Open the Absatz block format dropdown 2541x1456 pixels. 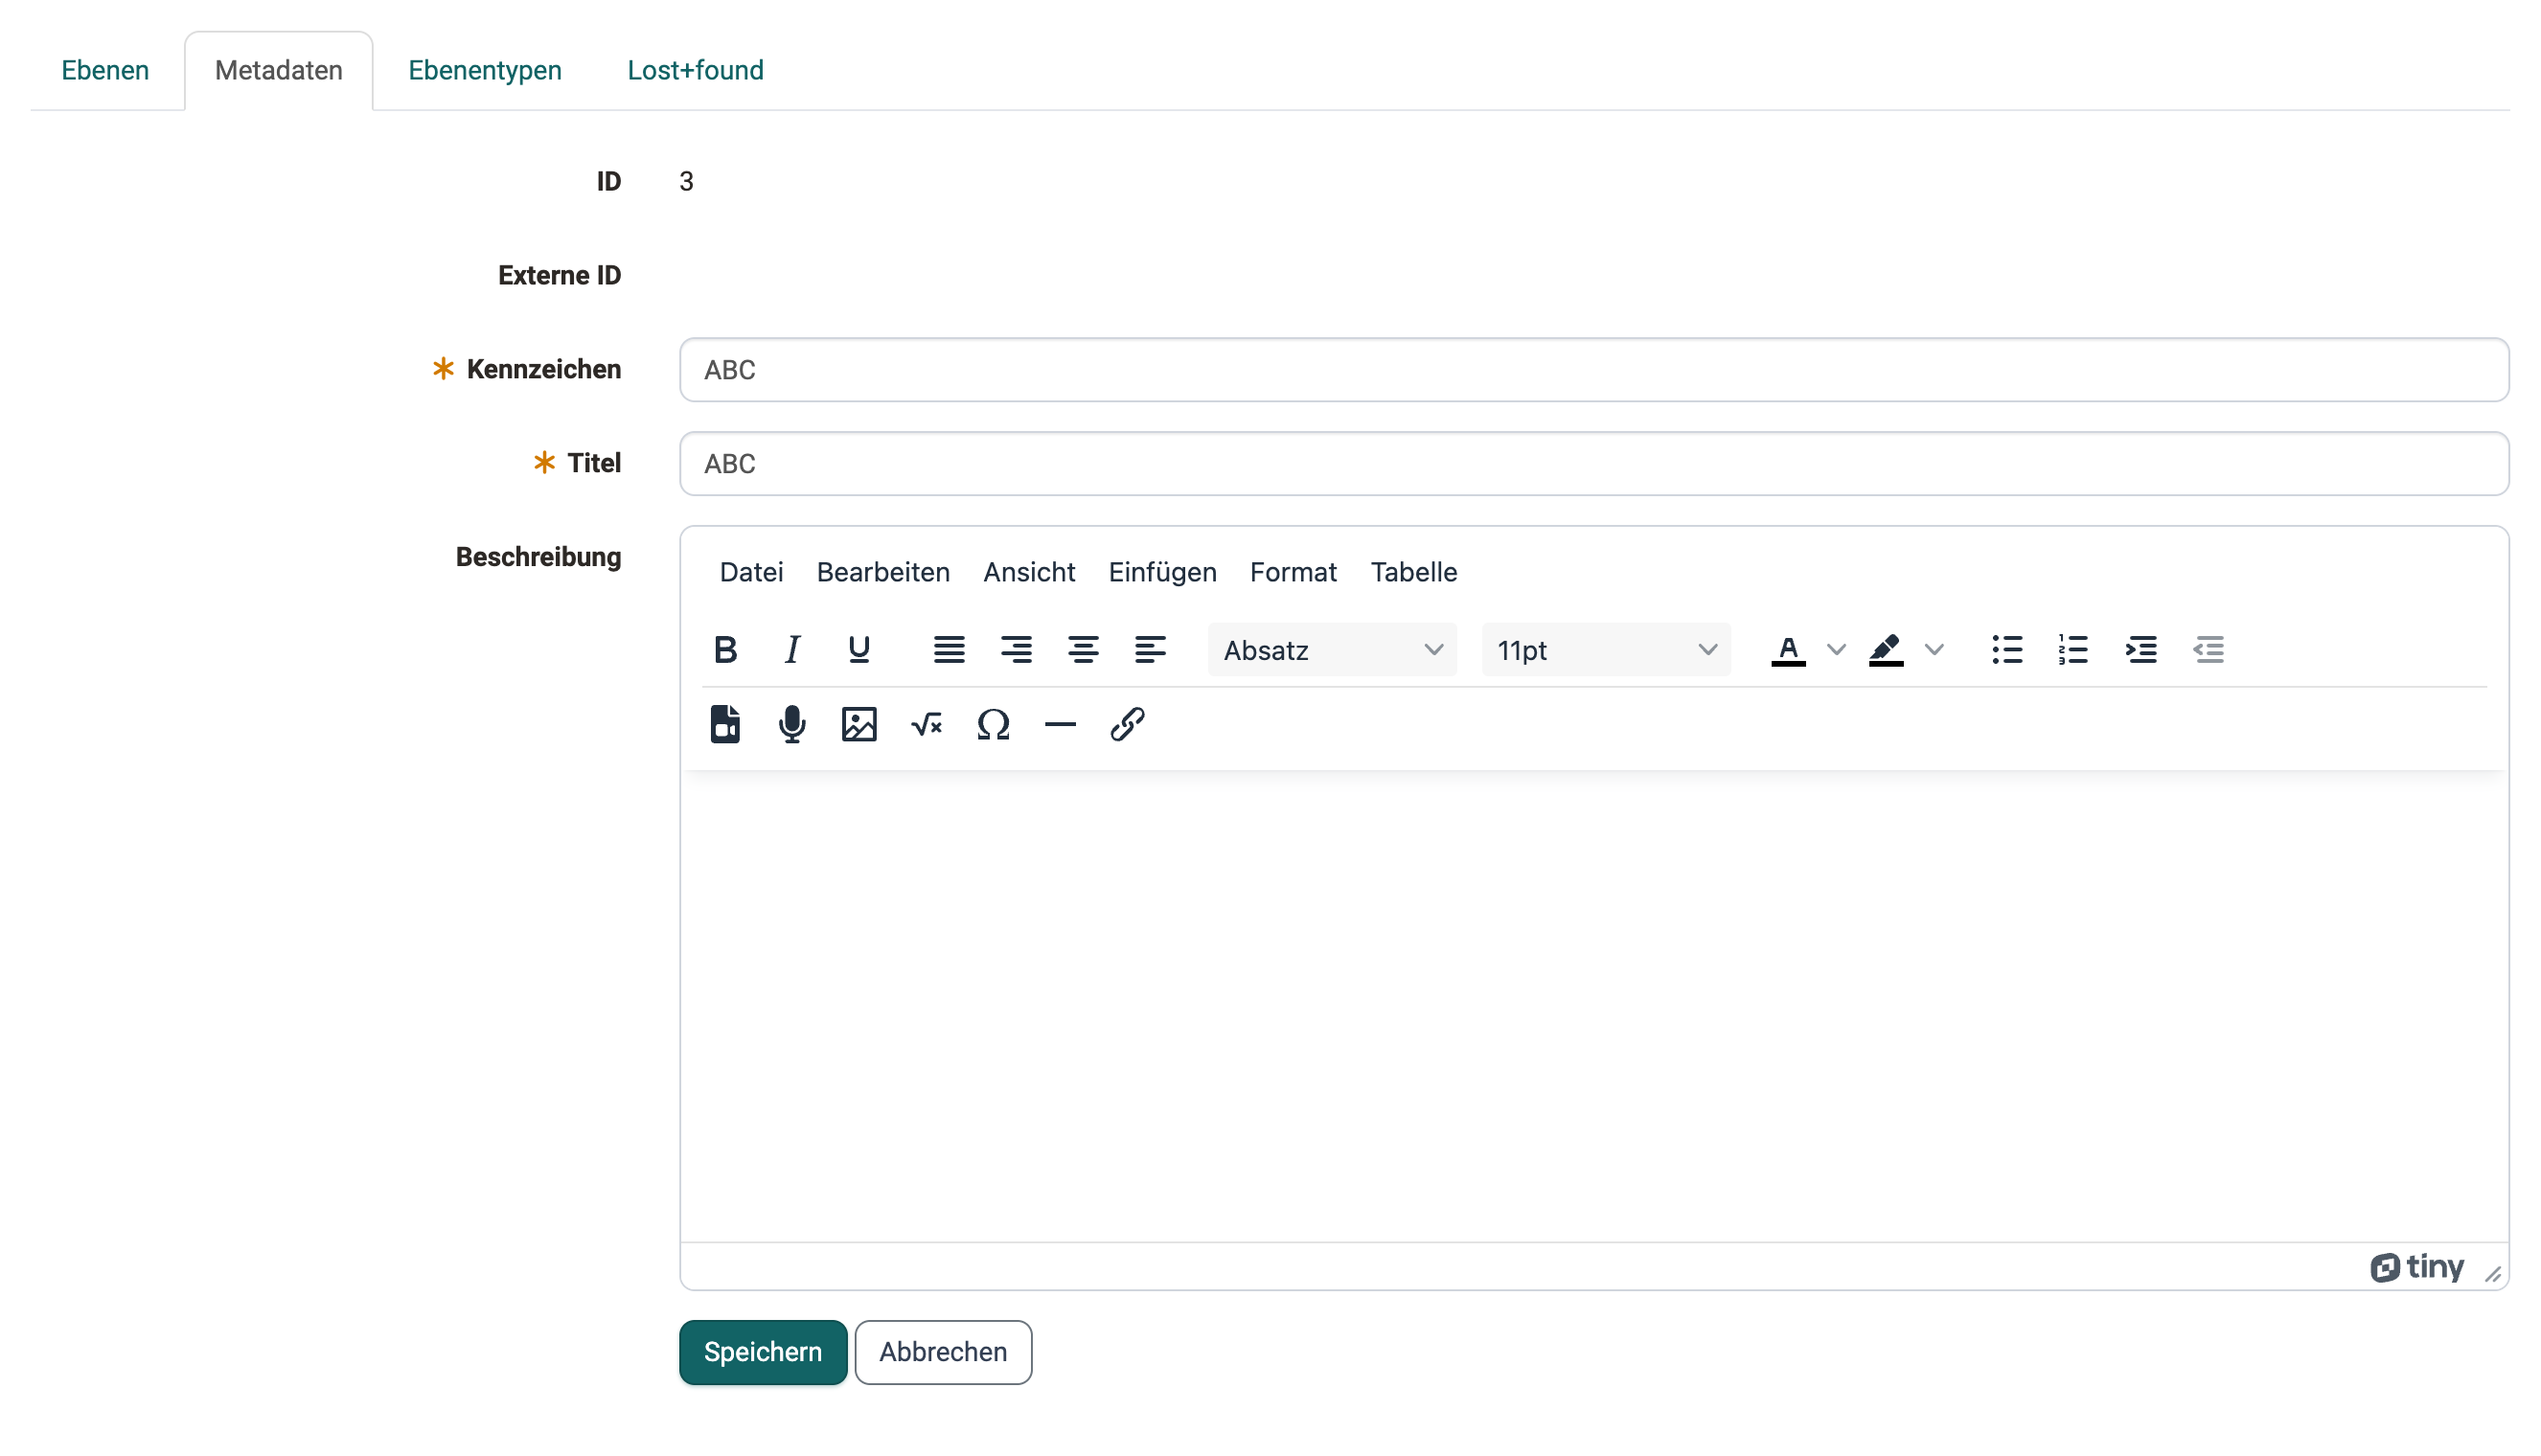click(1332, 650)
